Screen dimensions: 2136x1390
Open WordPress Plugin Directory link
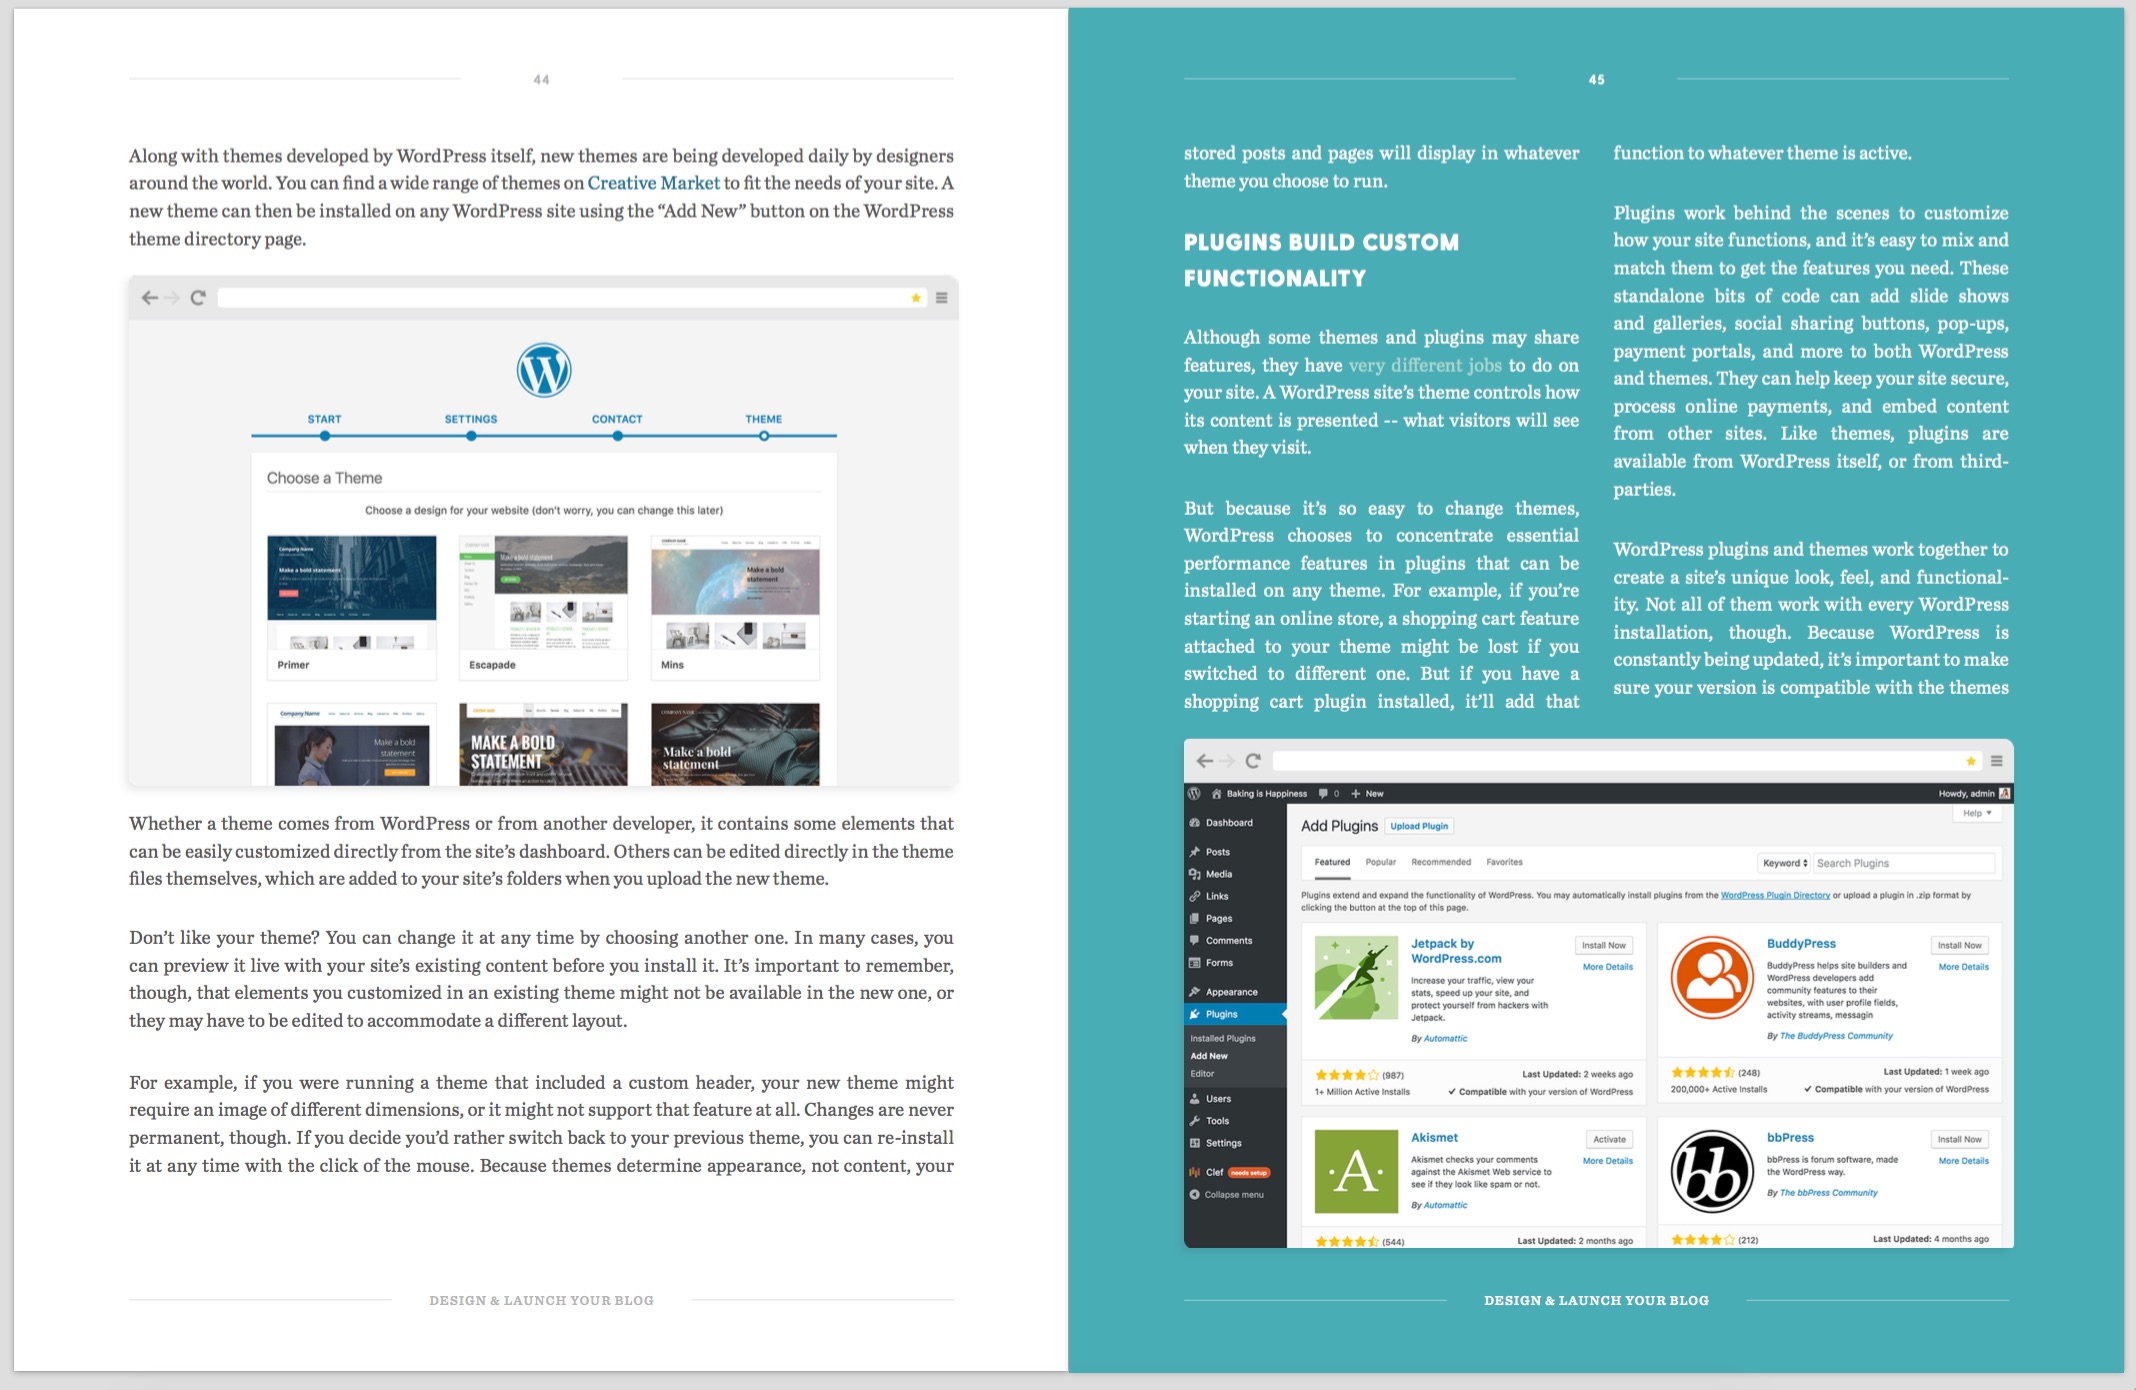pos(1775,895)
